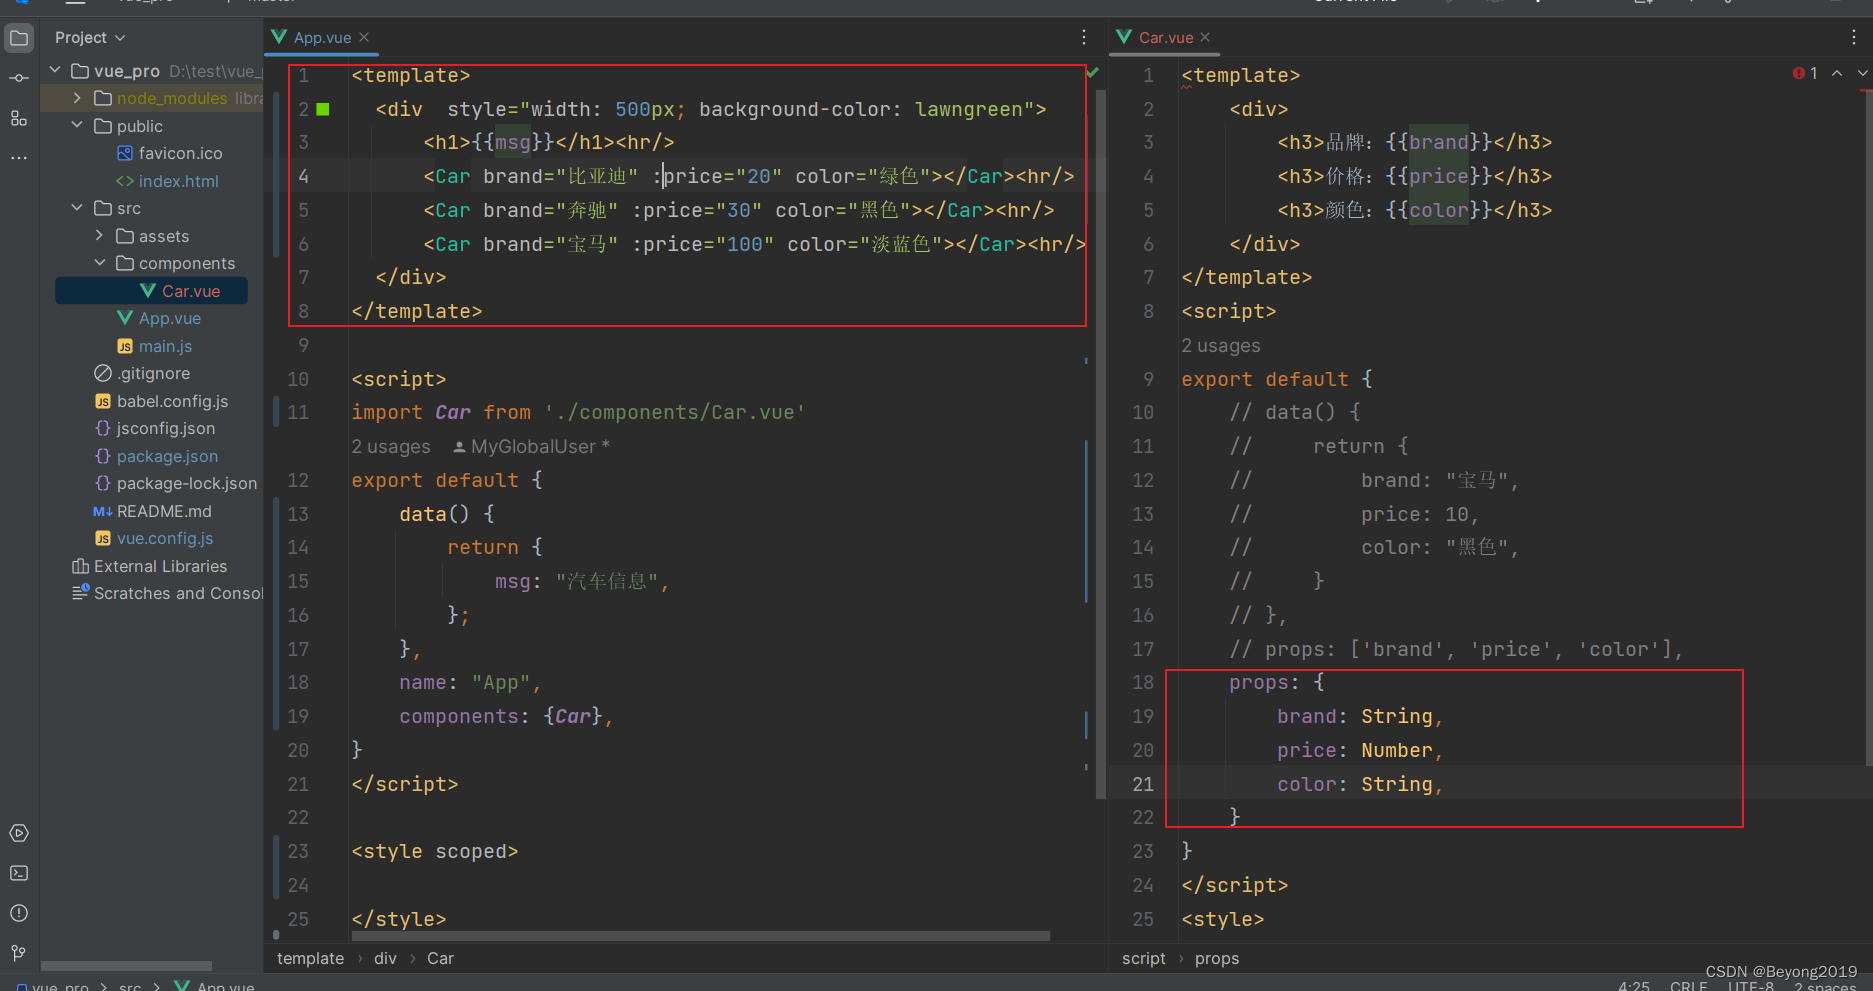Open the Terminal tool window icon
The height and width of the screenshot is (991, 1873).
coord(19,873)
